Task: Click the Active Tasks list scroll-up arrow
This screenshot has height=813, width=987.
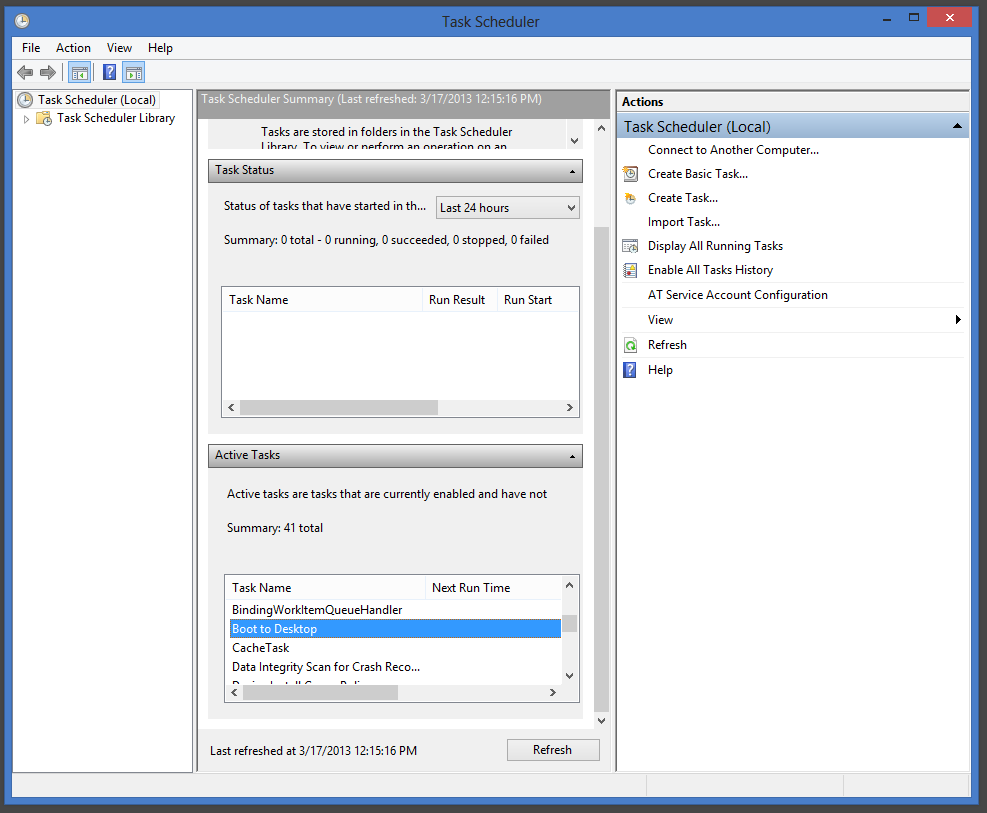Action: click(570, 585)
